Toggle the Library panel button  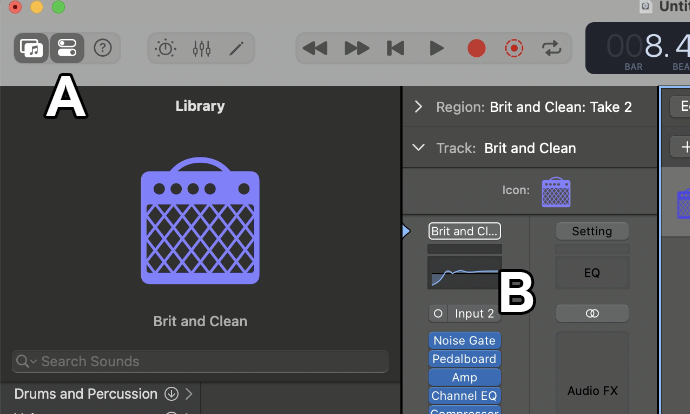[x=32, y=48]
